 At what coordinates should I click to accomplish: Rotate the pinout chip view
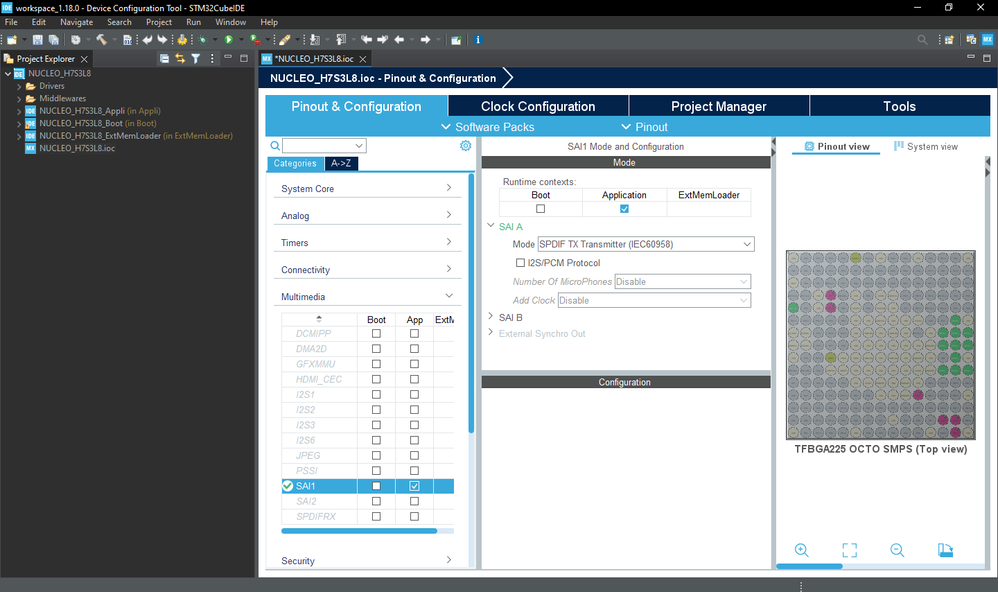[945, 550]
